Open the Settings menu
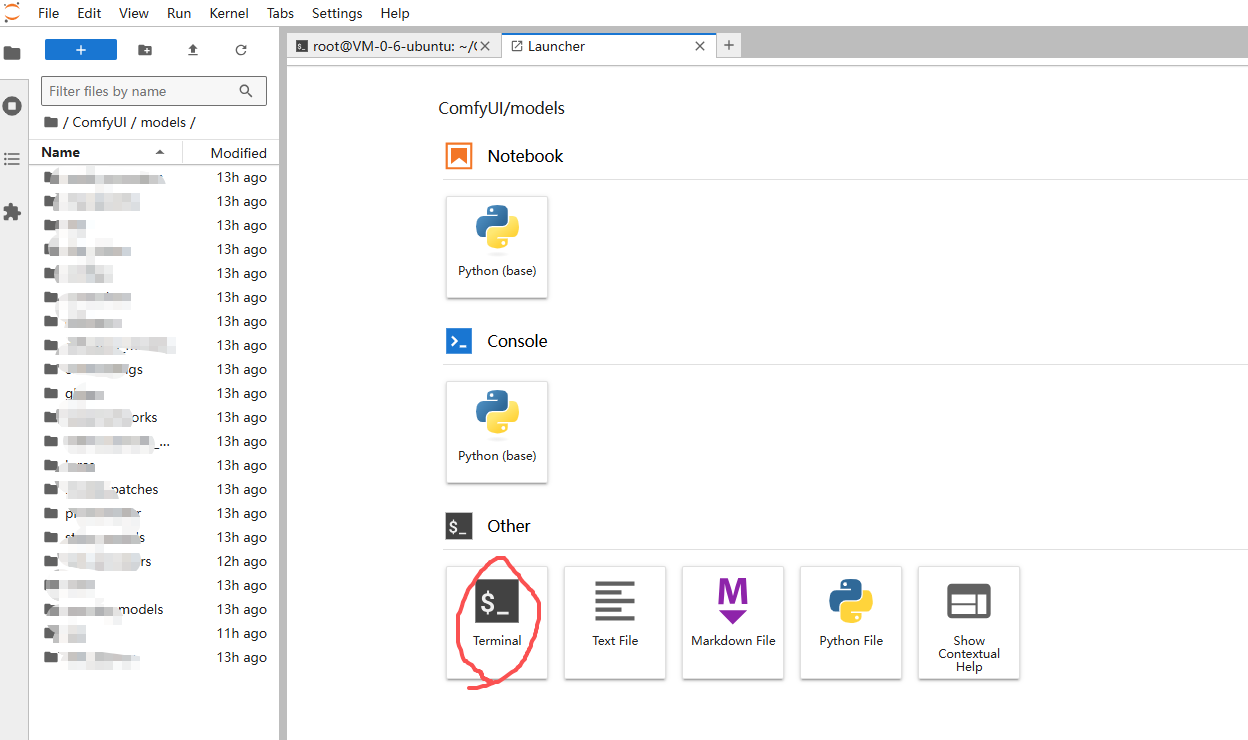 [x=337, y=13]
